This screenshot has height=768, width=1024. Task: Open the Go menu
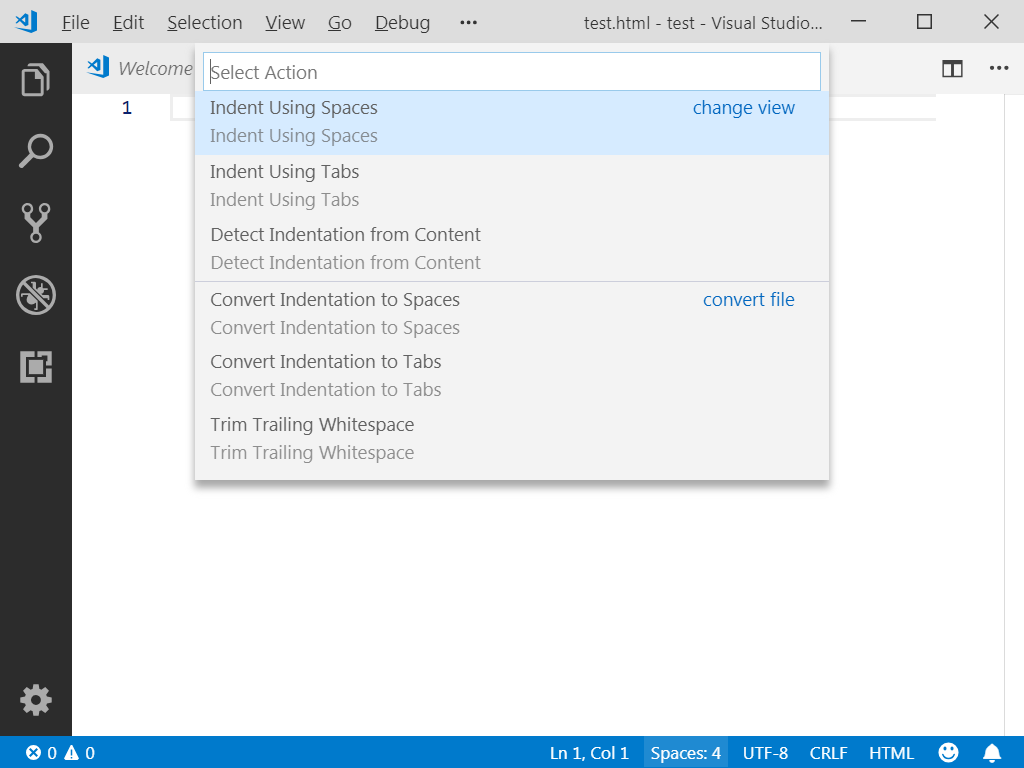340,22
